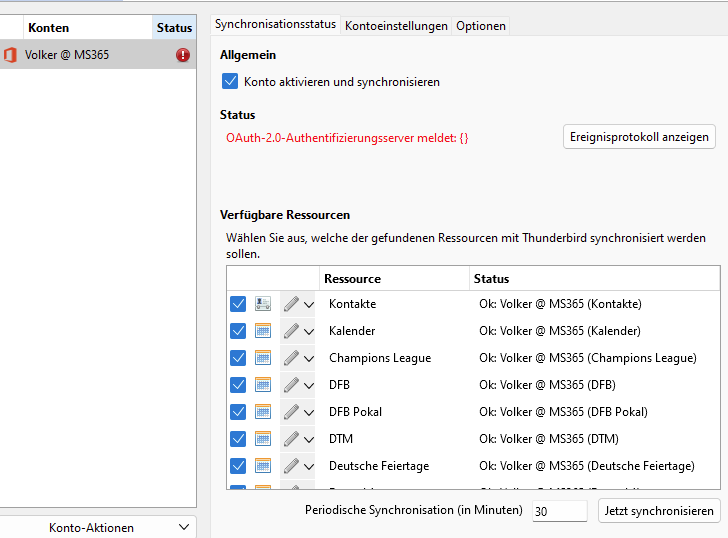
Task: Click 'Ereignisprotokoll anzeigen' button
Action: tap(639, 137)
